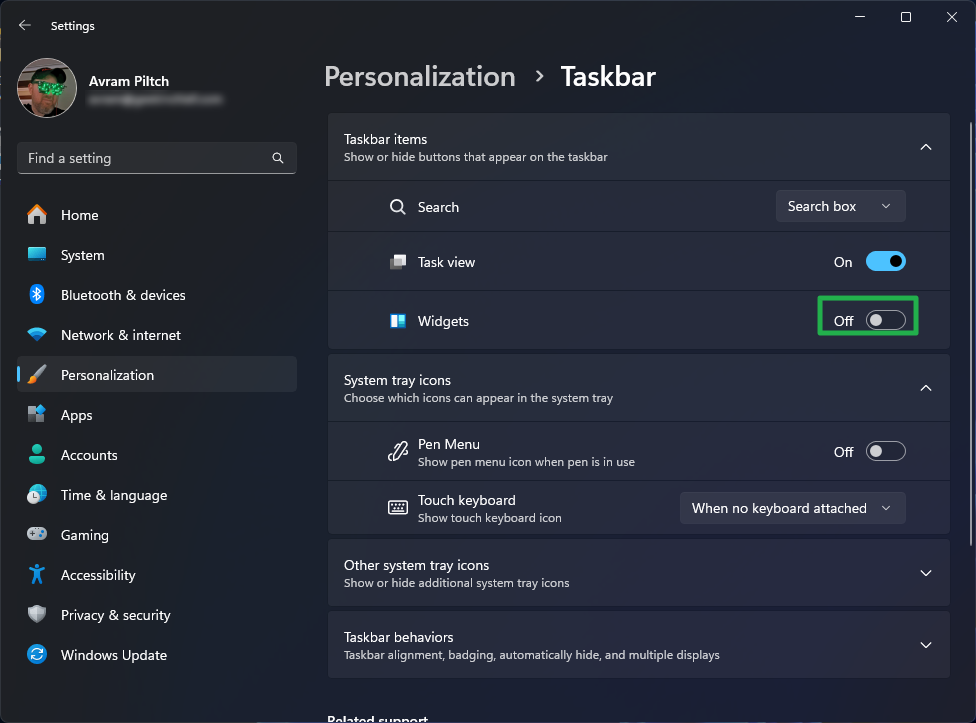Image resolution: width=976 pixels, height=723 pixels.
Task: Open Bluetooth & devices settings
Action: [x=122, y=295]
